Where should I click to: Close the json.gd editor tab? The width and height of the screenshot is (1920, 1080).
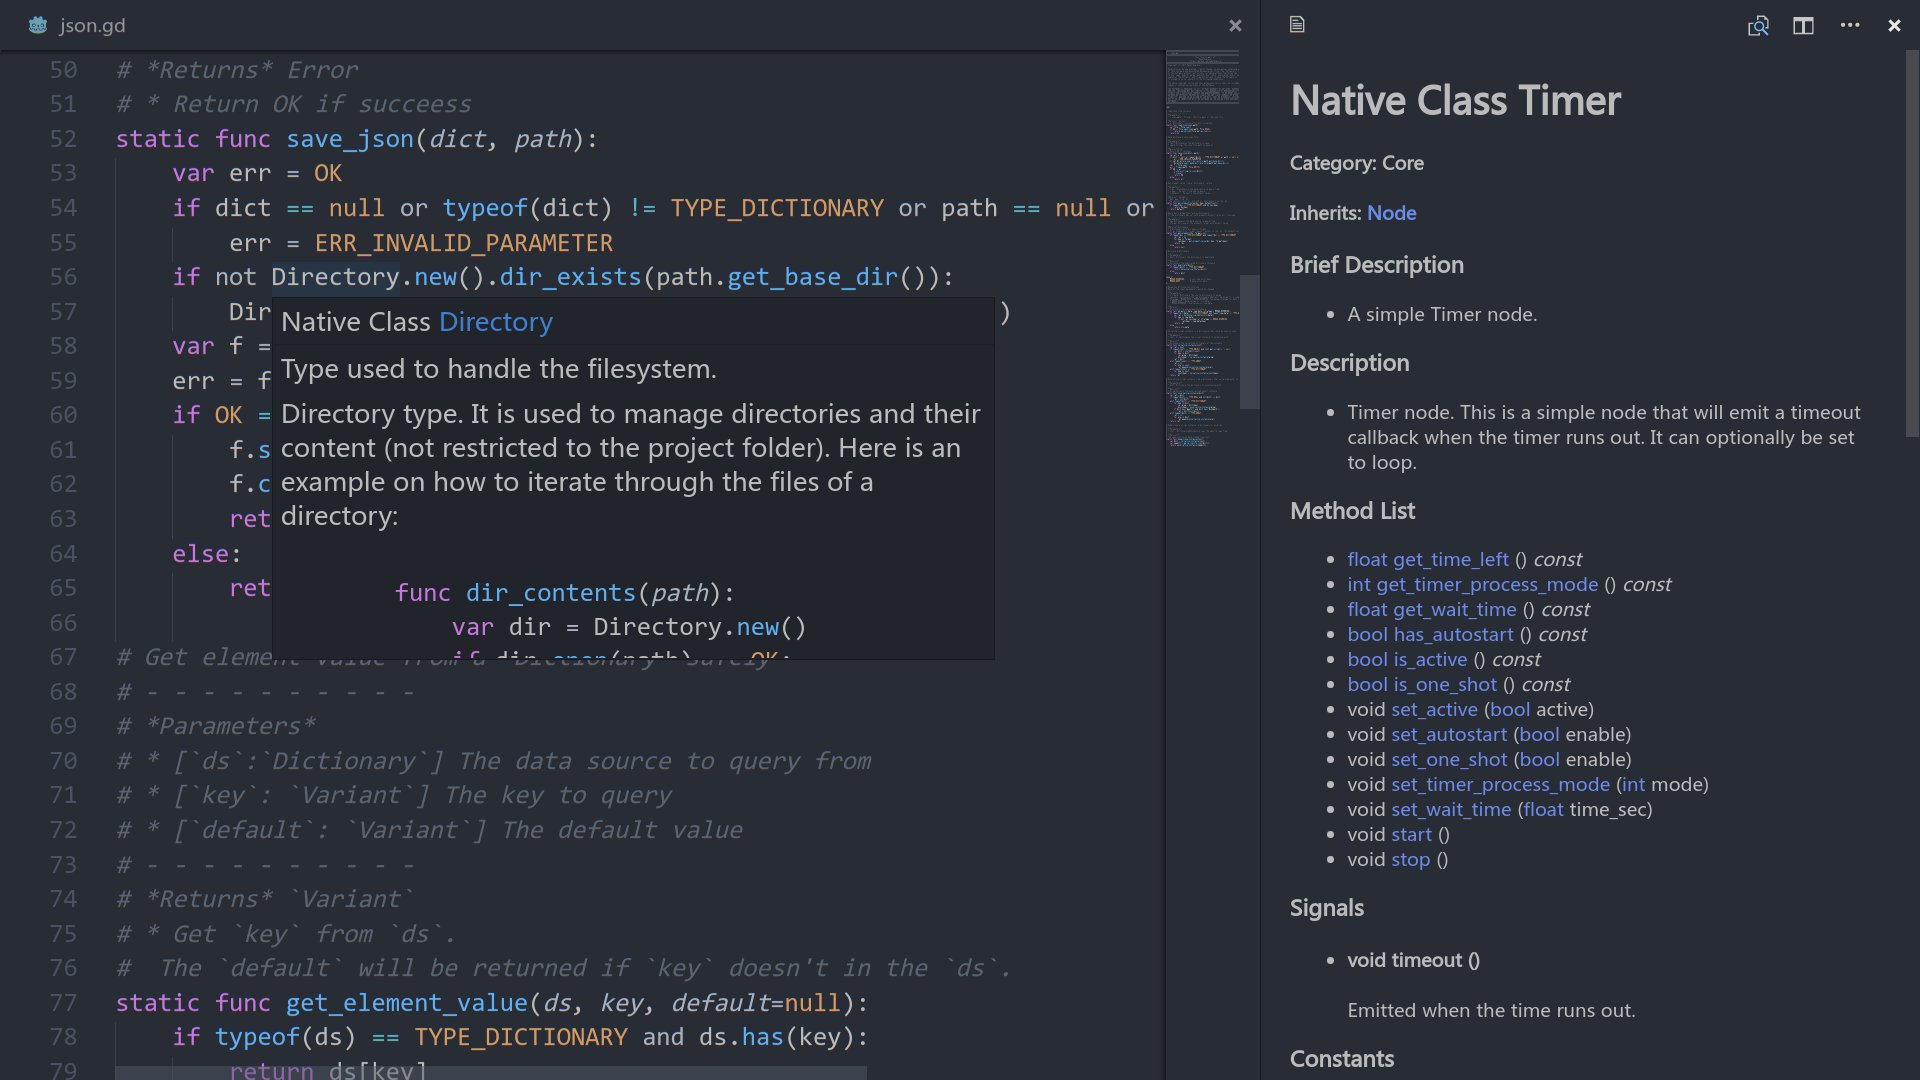(x=1235, y=25)
